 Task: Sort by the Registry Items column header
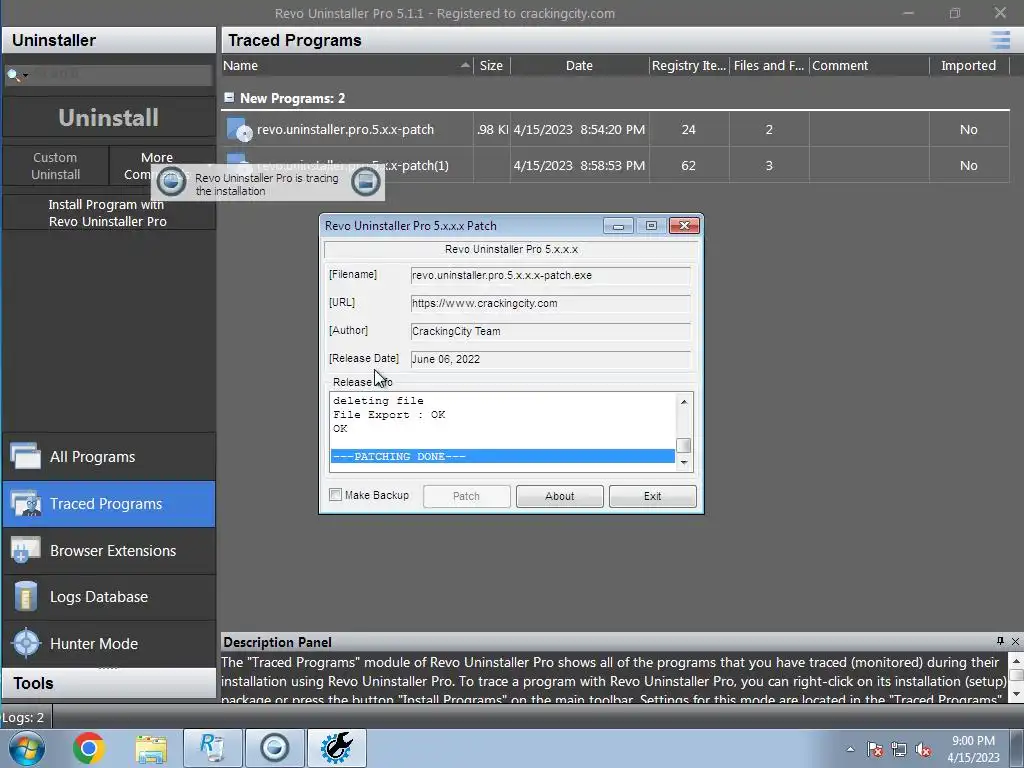click(689, 65)
